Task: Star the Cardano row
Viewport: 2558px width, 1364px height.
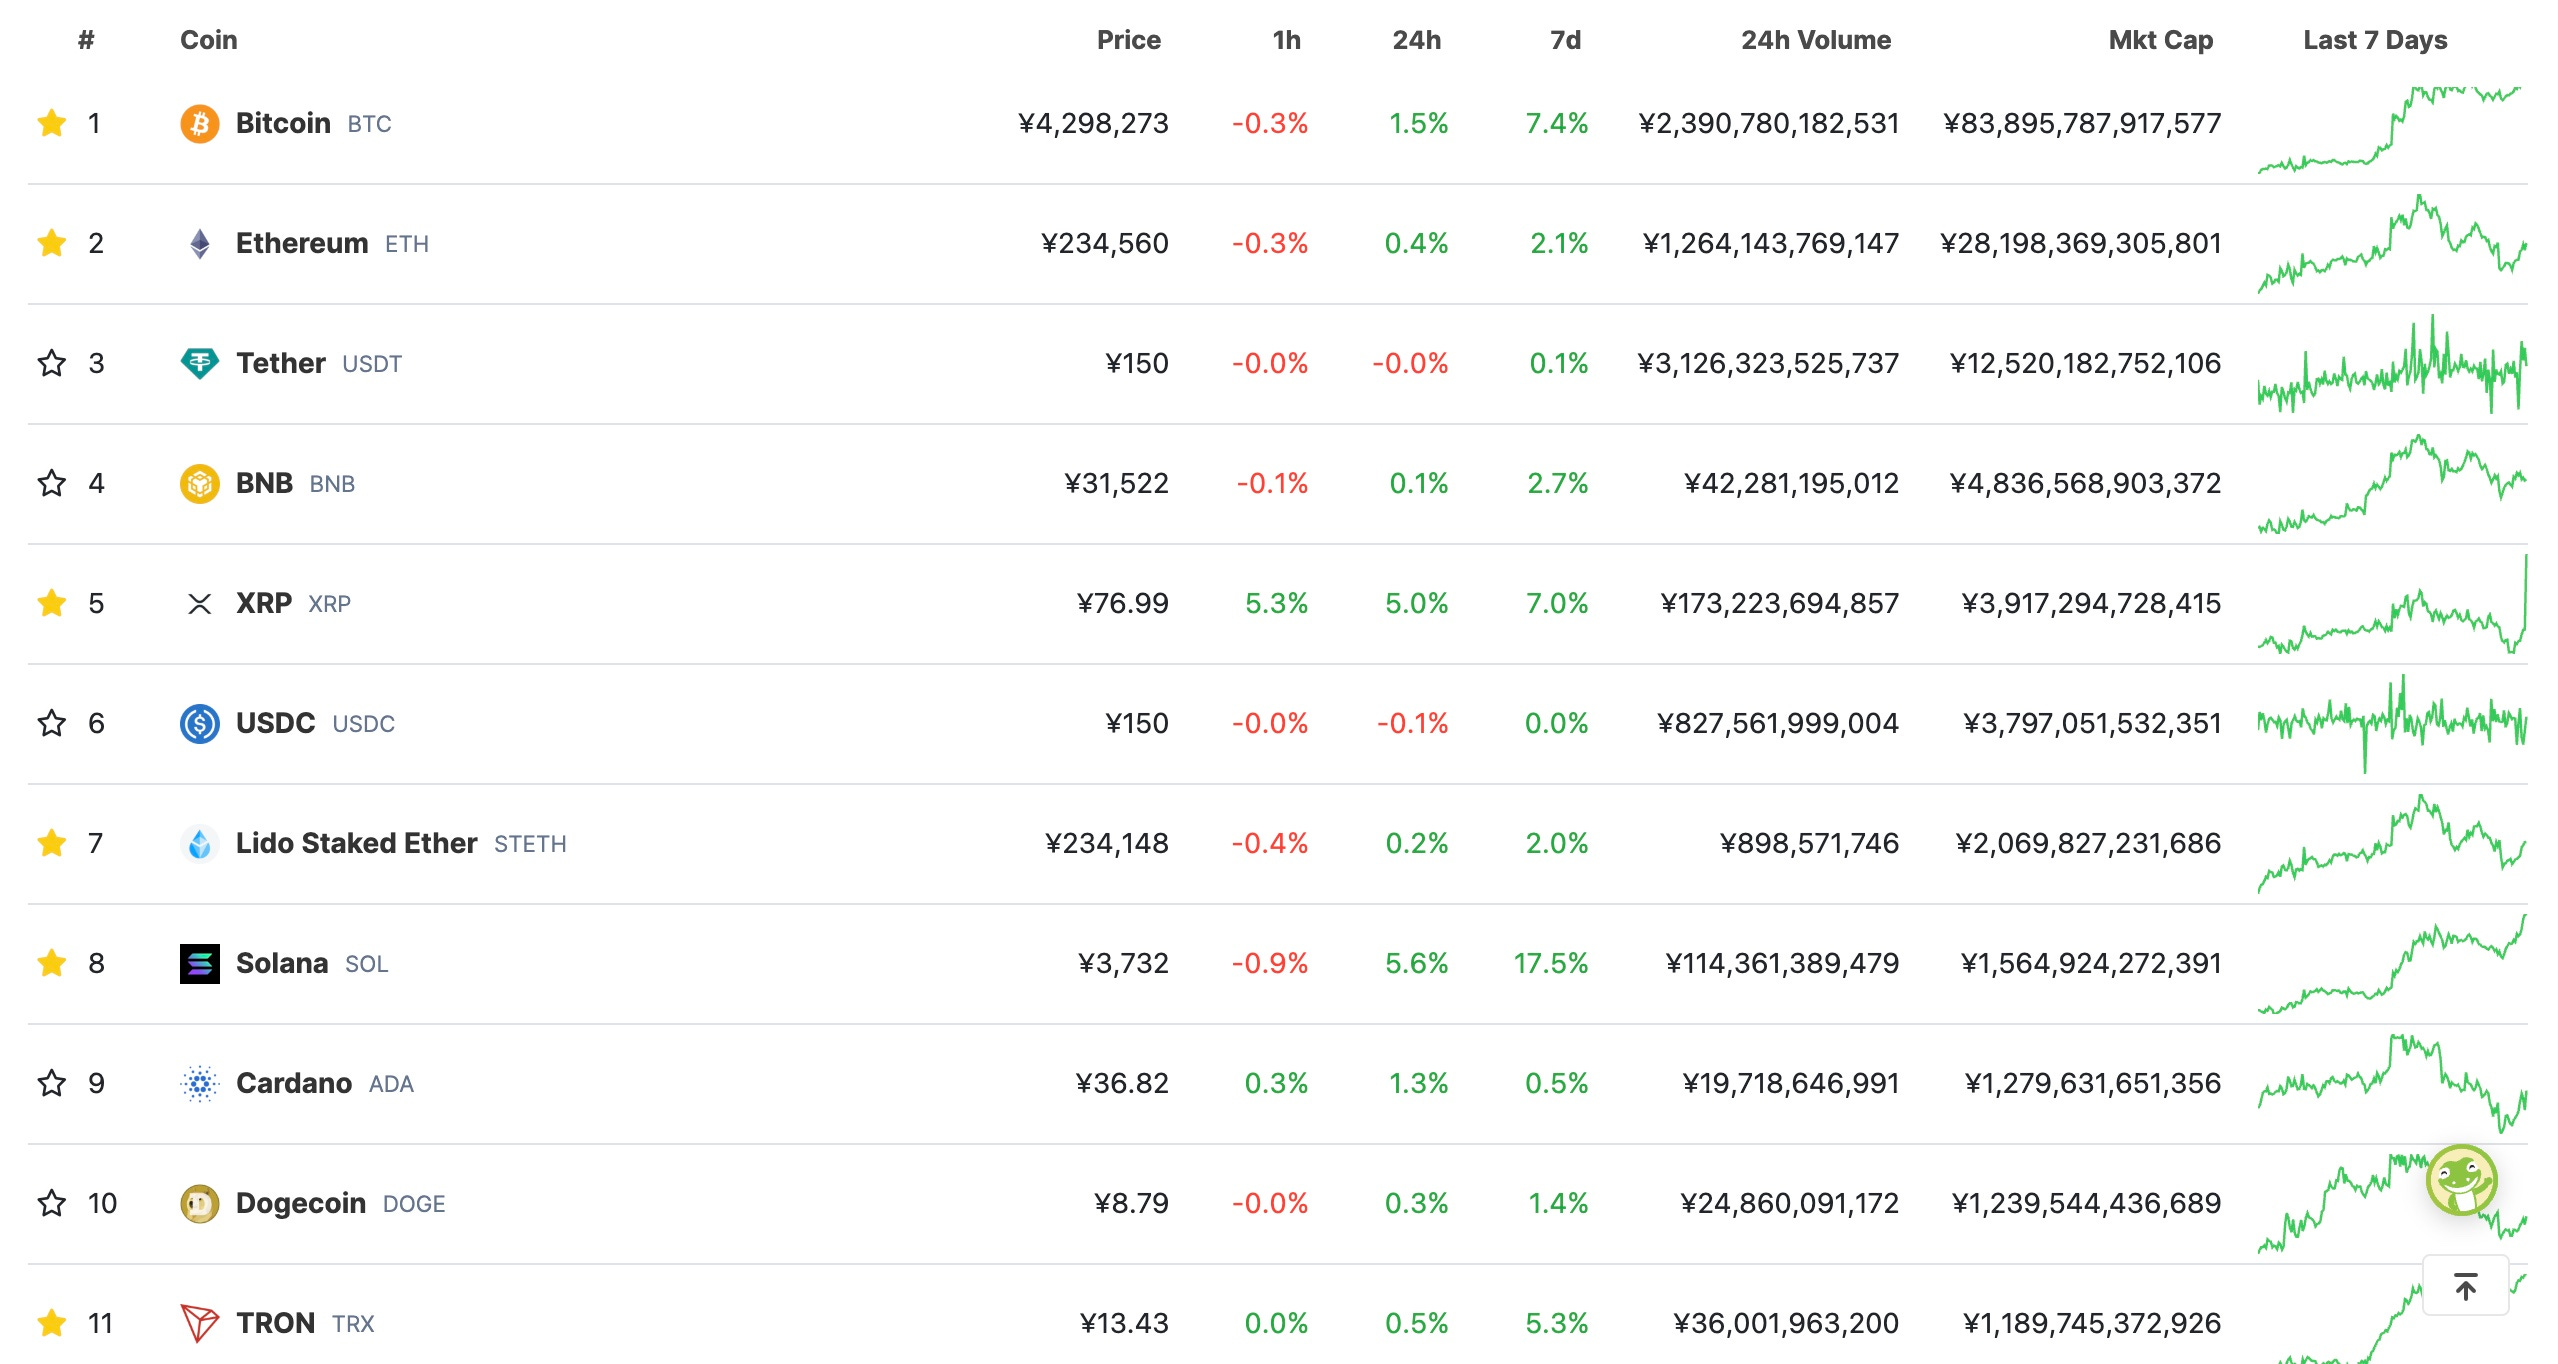Action: (x=52, y=1083)
